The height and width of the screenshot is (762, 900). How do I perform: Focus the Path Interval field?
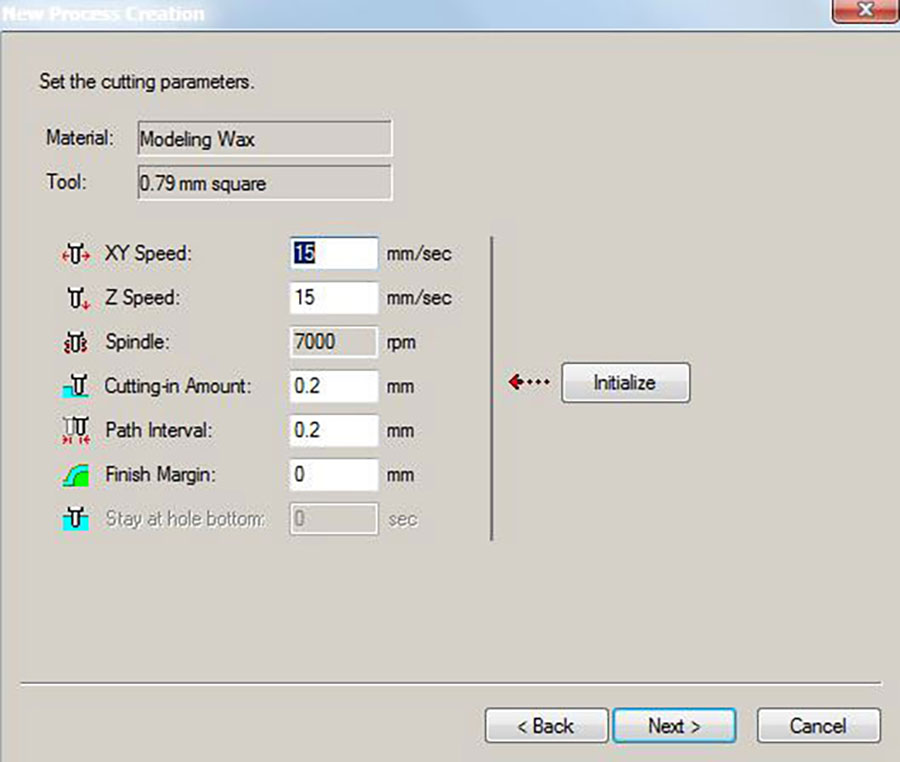[x=334, y=430]
